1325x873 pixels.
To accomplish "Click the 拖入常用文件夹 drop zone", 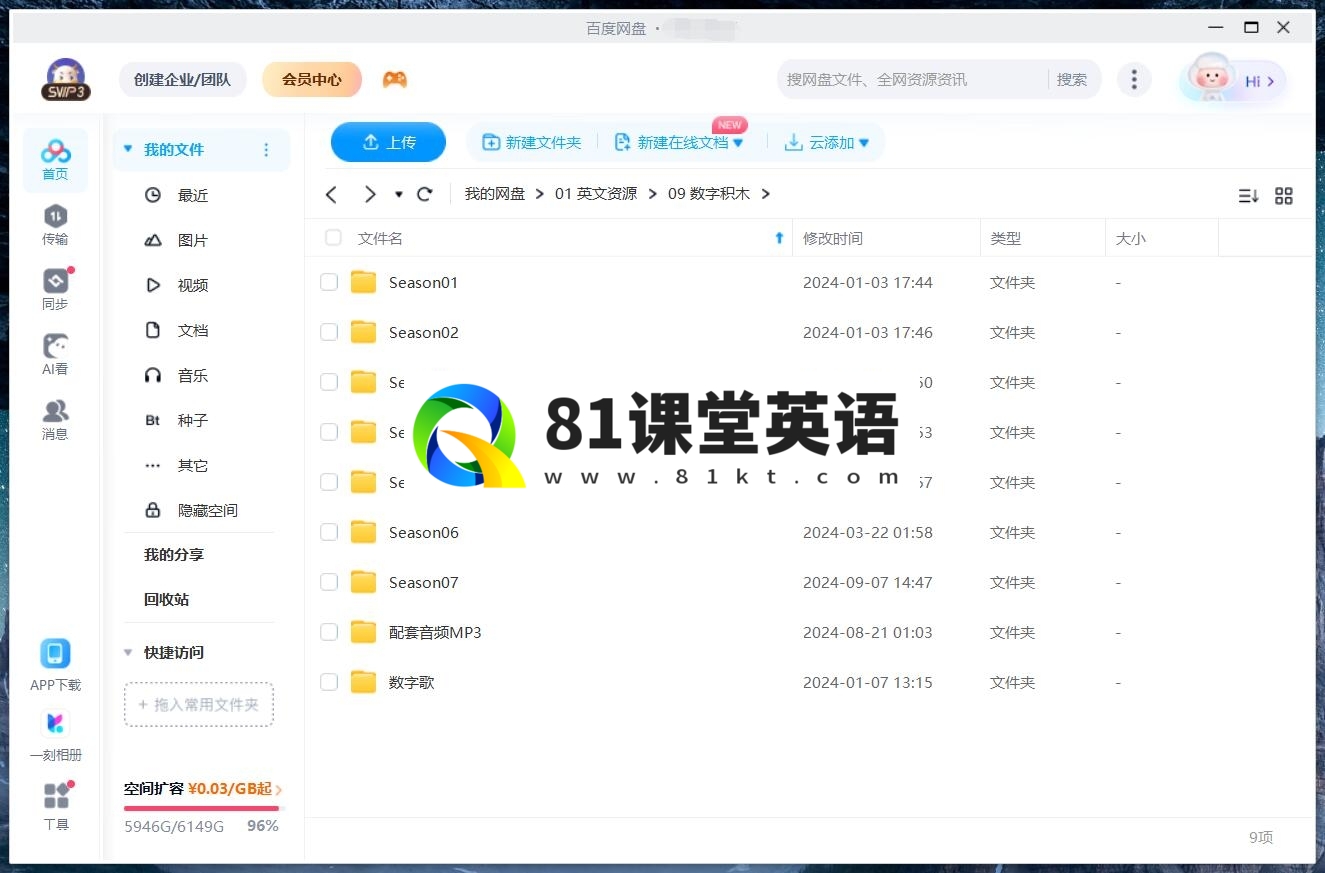I will point(199,704).
